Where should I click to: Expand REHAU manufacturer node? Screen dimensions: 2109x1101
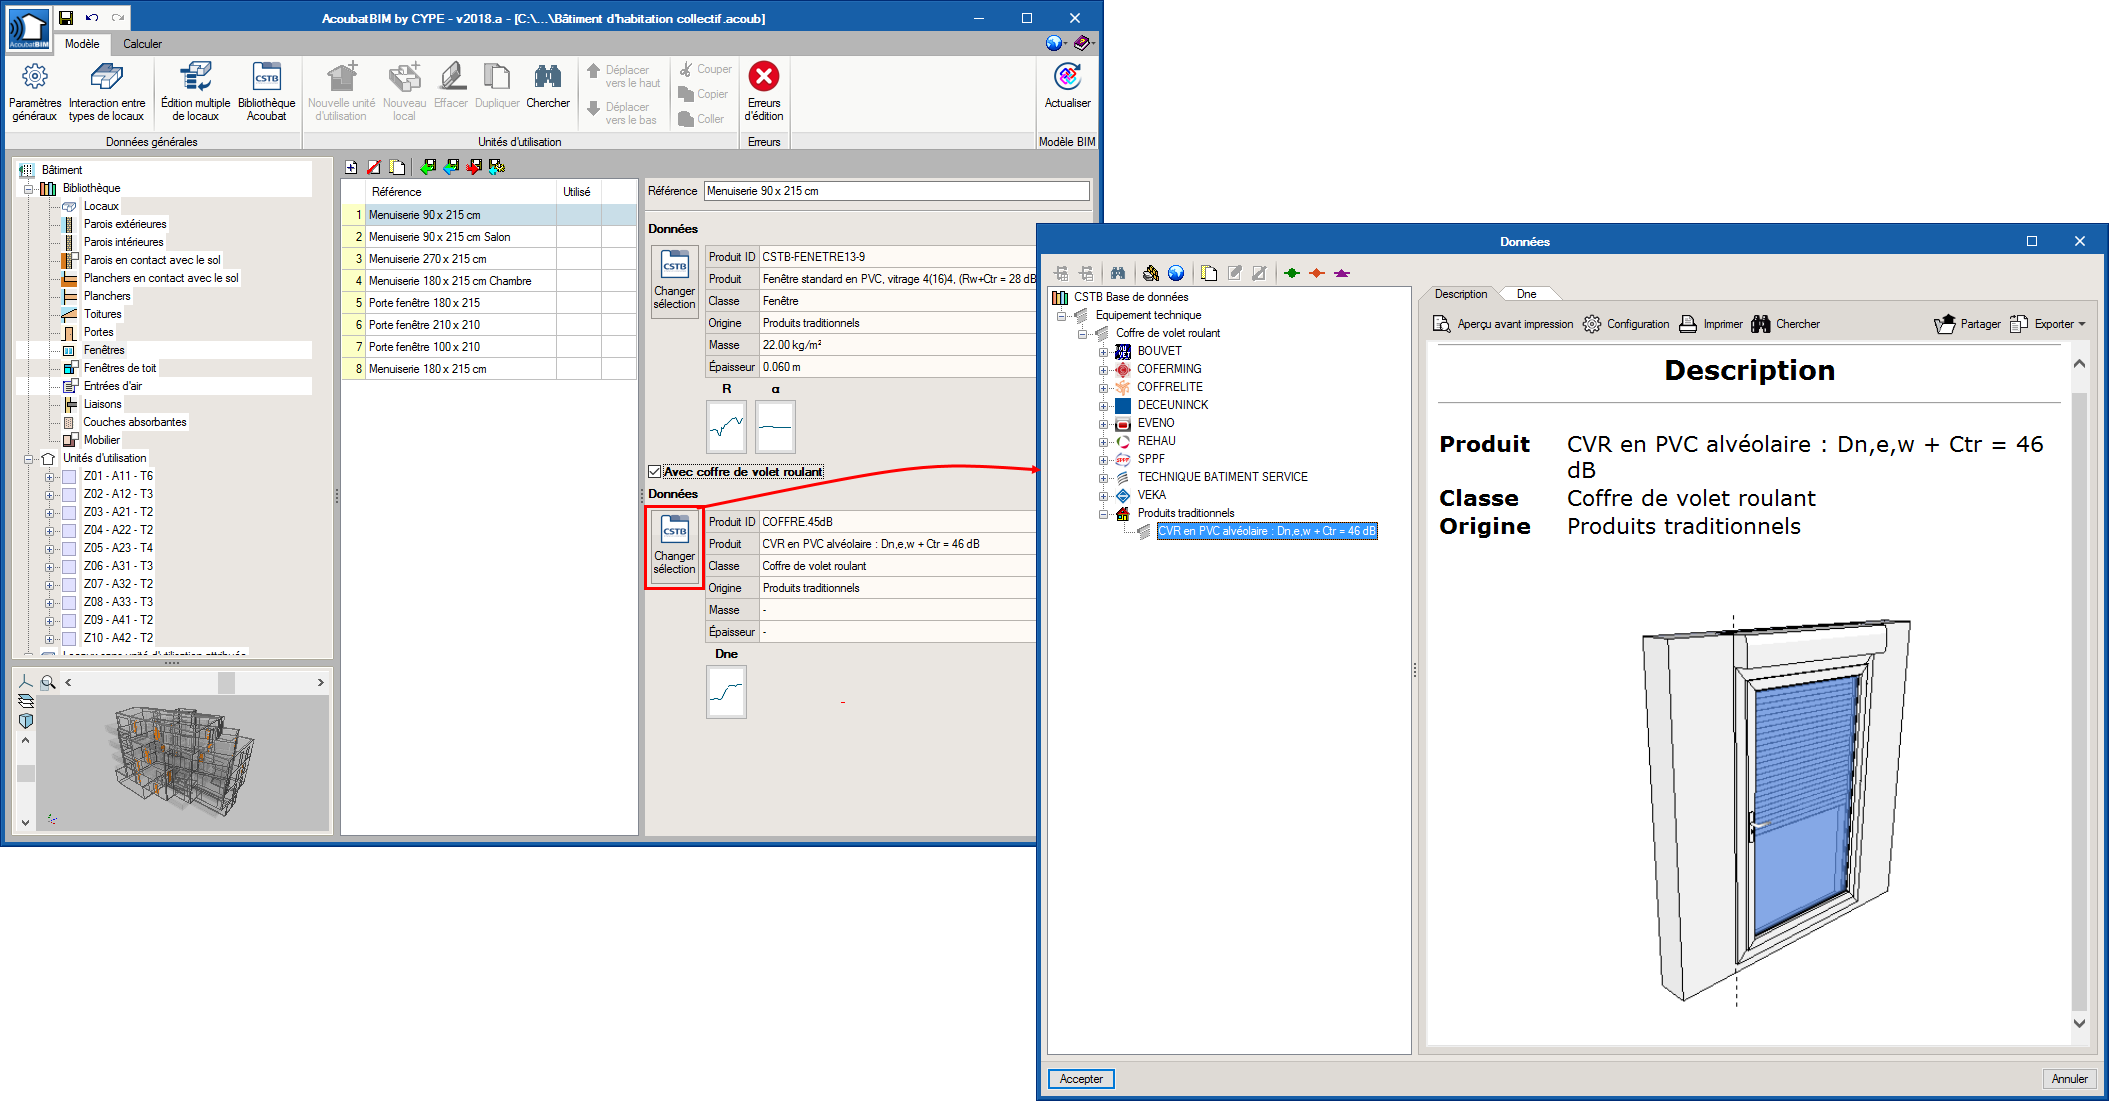pyautogui.click(x=1104, y=442)
